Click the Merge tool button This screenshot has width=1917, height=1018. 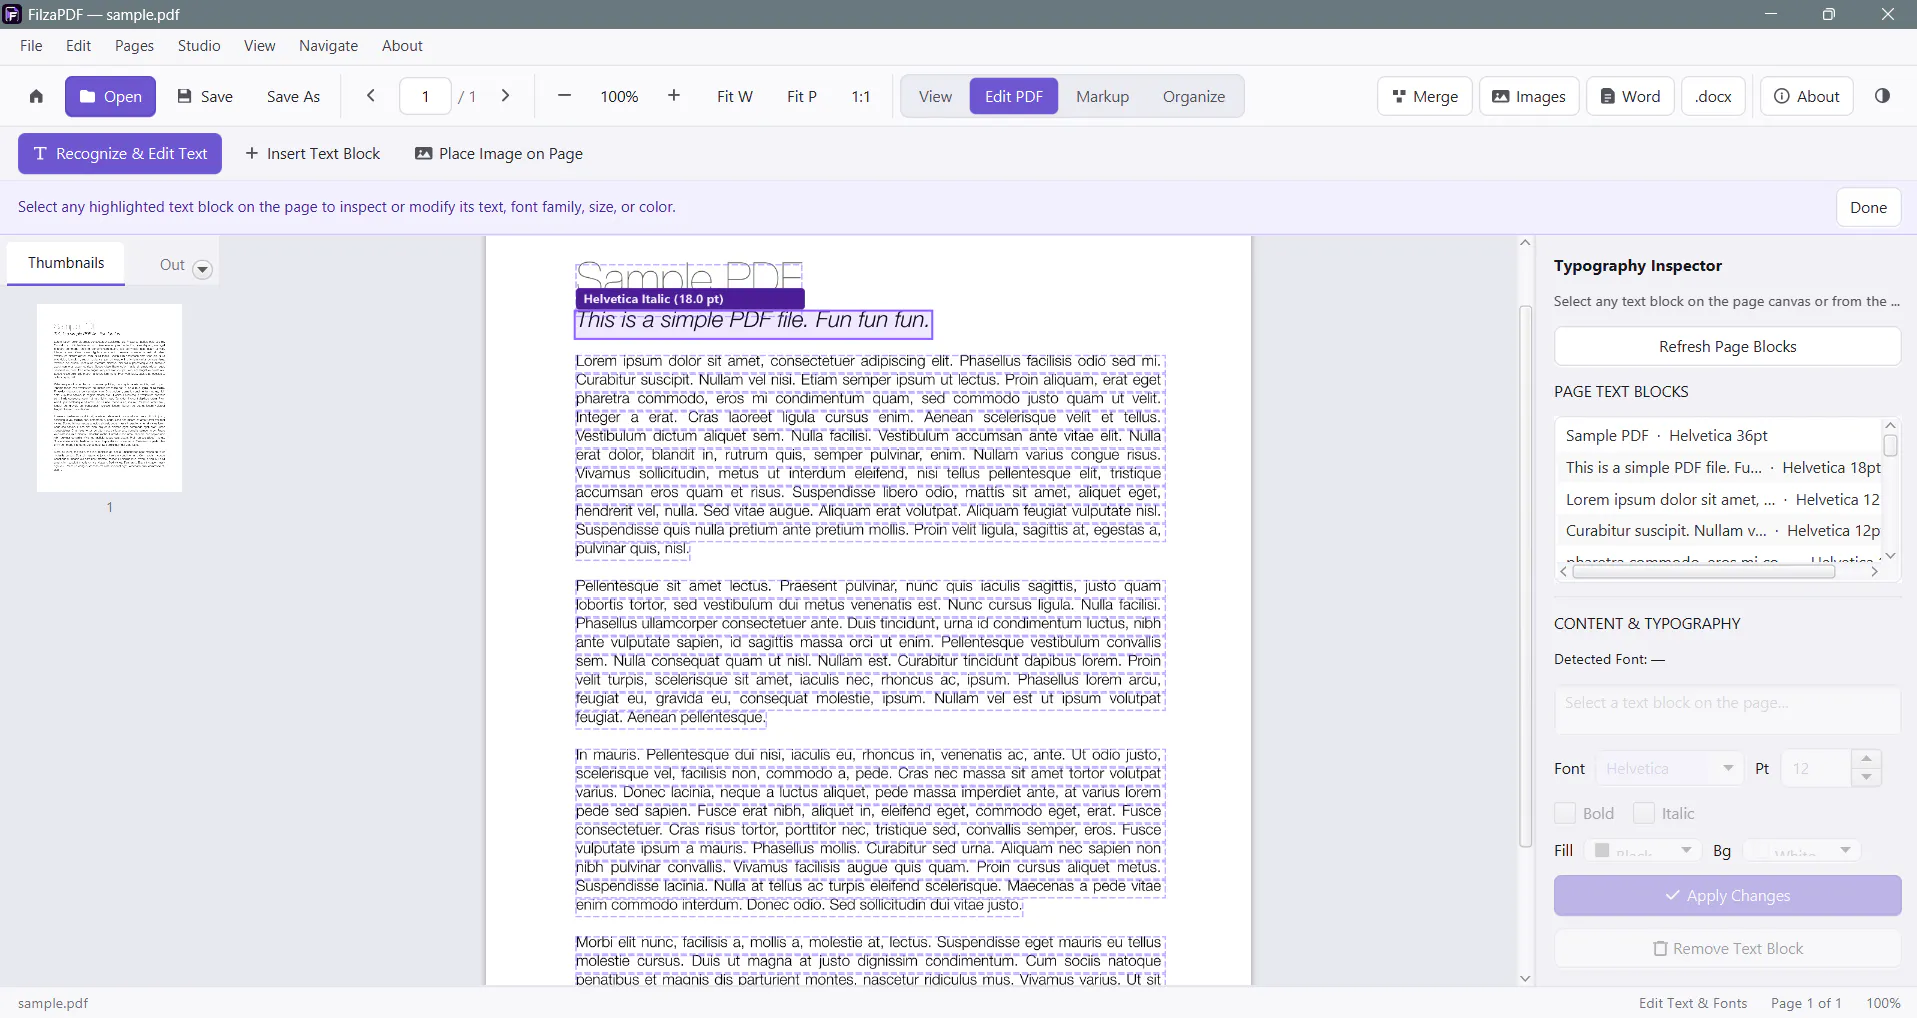1424,96
